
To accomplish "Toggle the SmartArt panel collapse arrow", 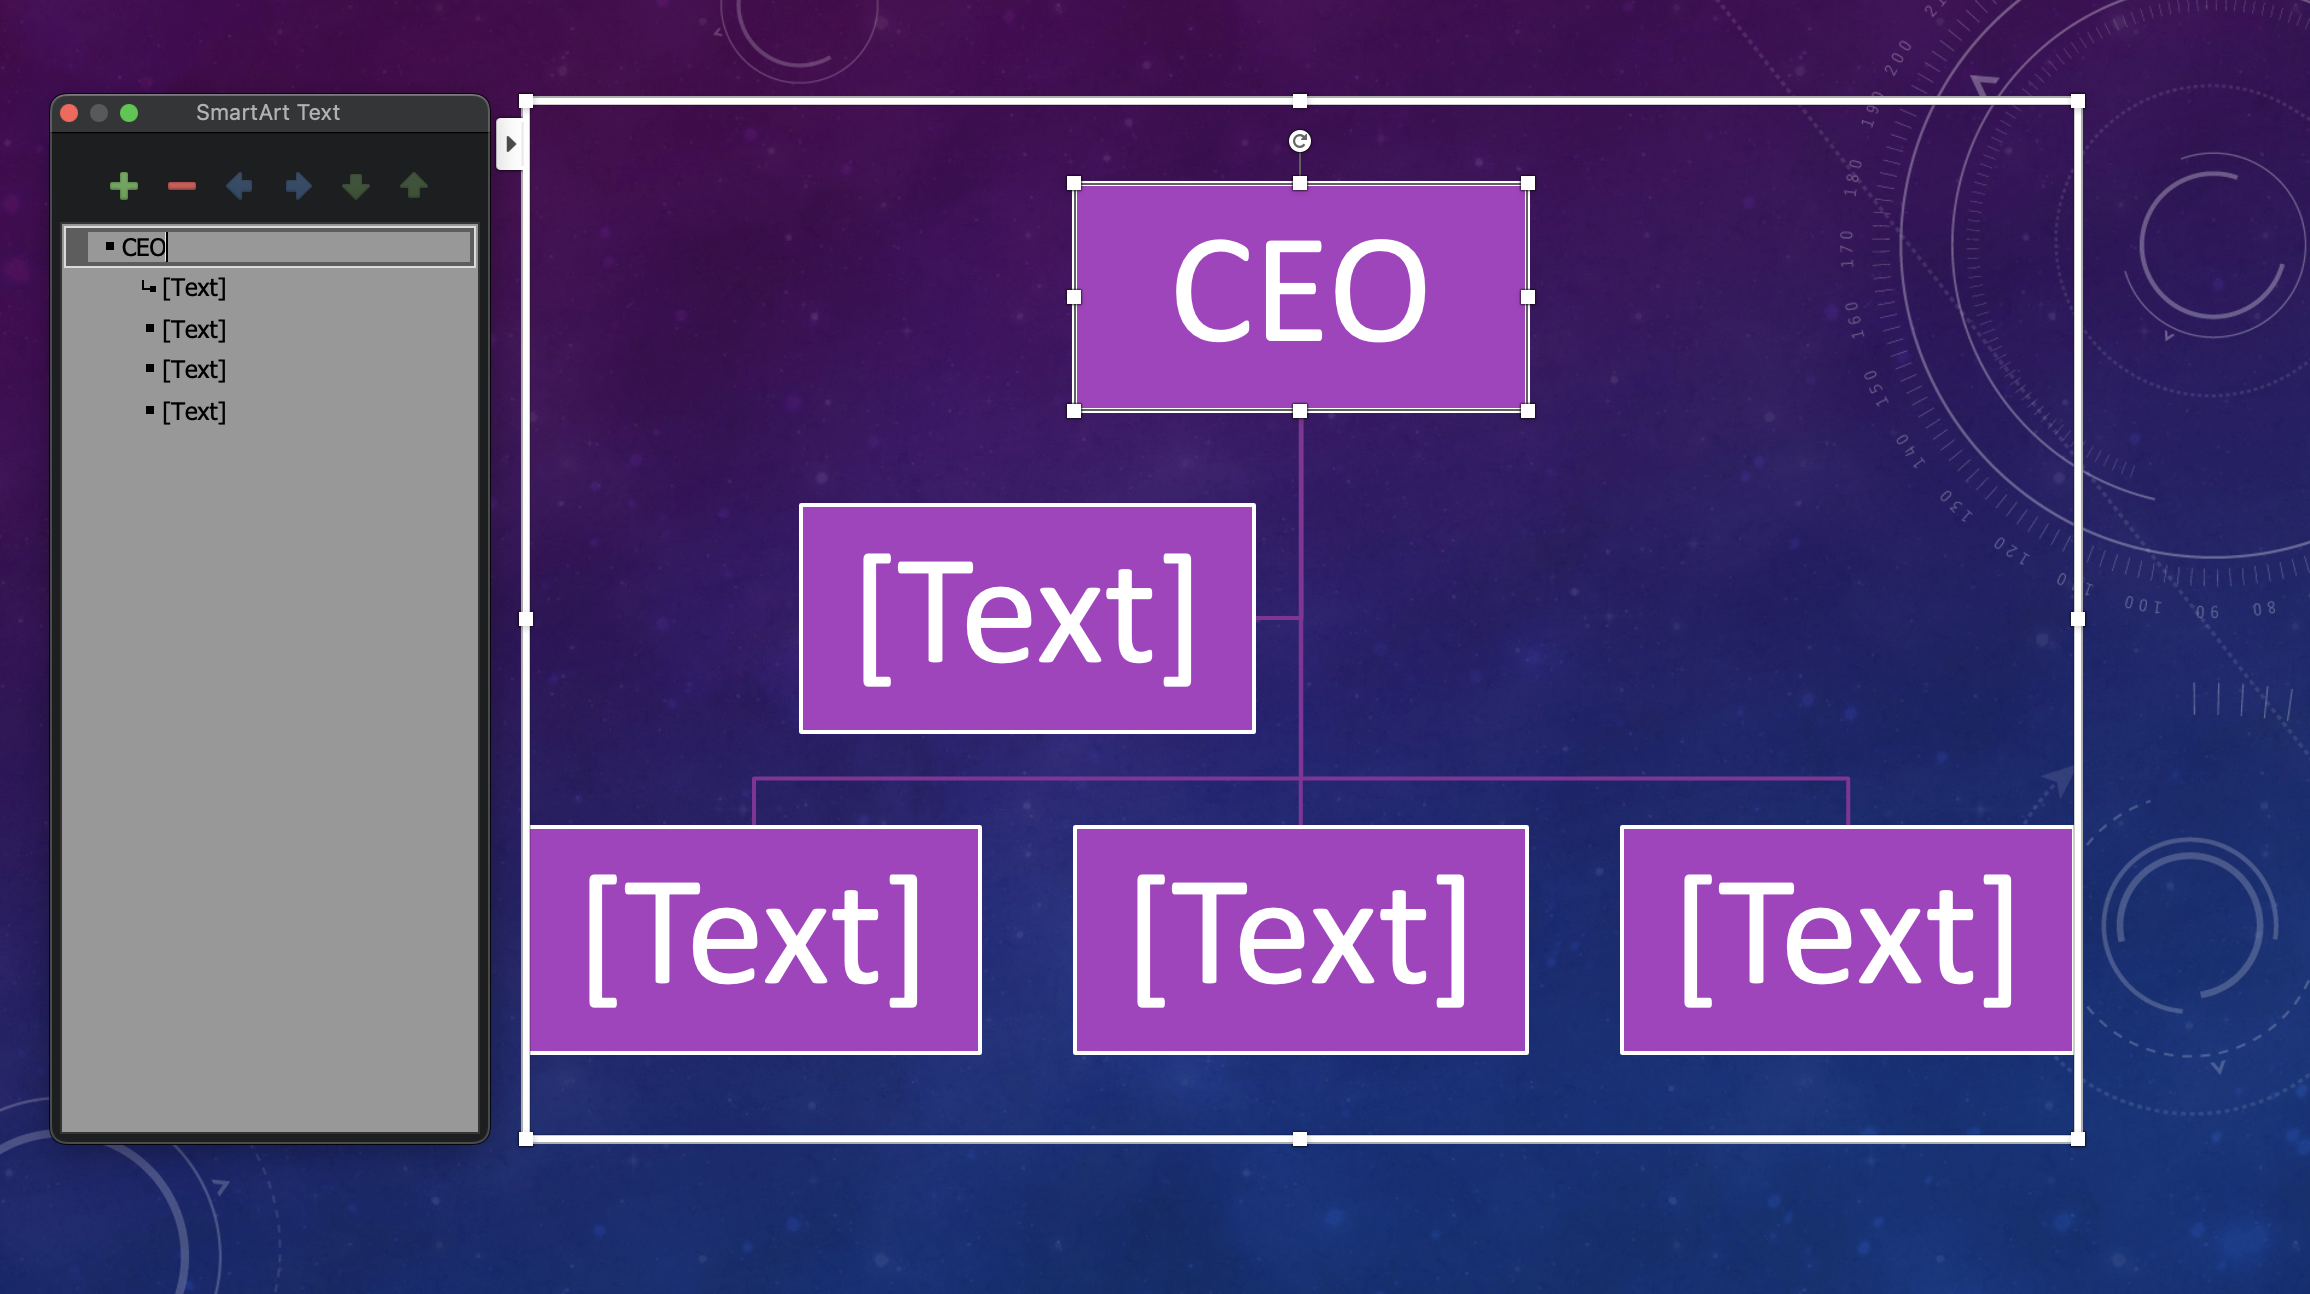I will click(512, 144).
